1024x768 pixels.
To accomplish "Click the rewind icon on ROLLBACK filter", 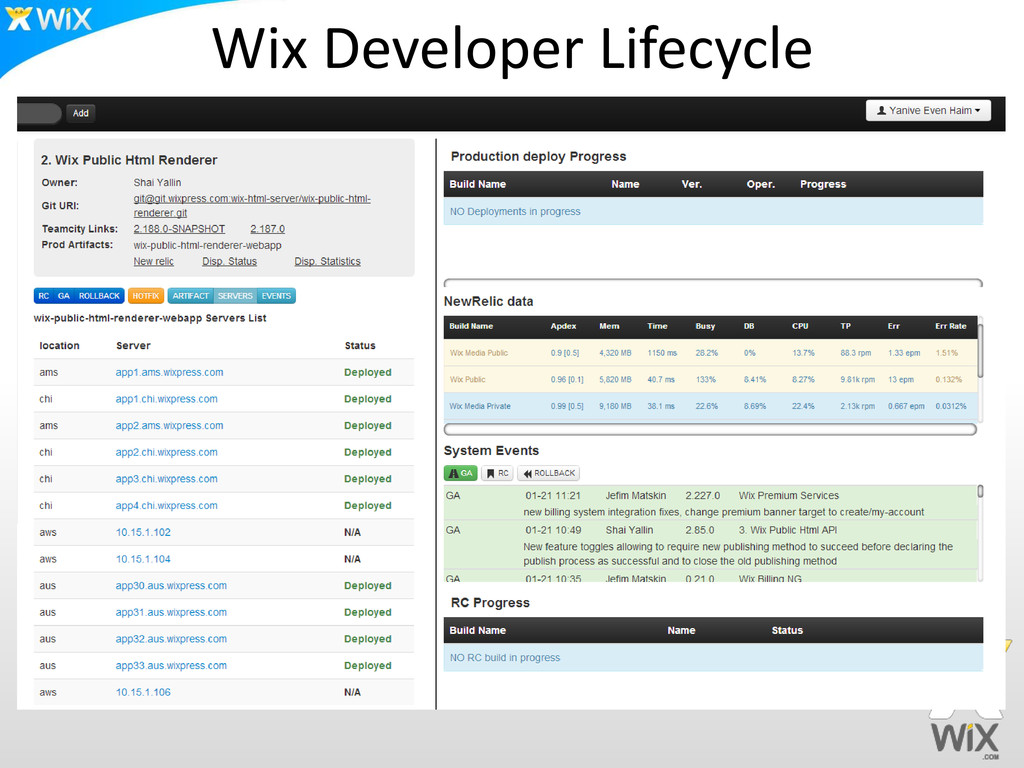I will (x=528, y=473).
